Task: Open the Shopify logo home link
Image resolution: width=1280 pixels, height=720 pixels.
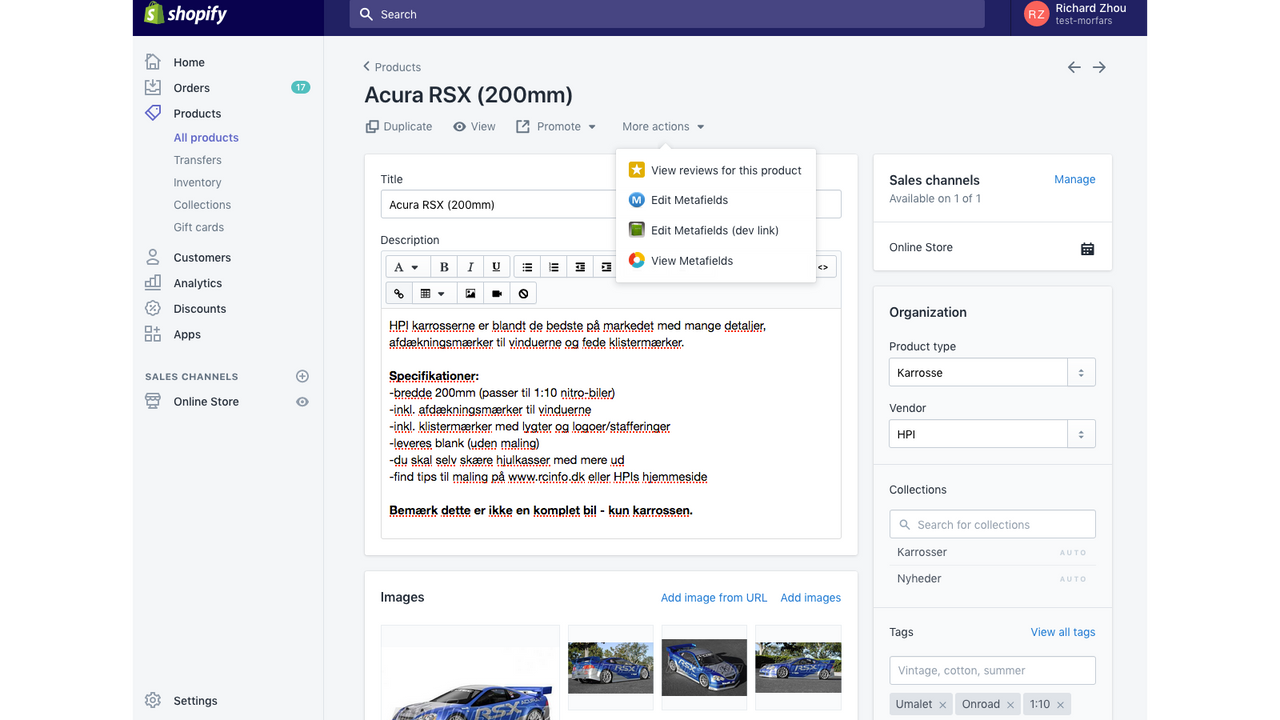Action: pyautogui.click(x=185, y=14)
